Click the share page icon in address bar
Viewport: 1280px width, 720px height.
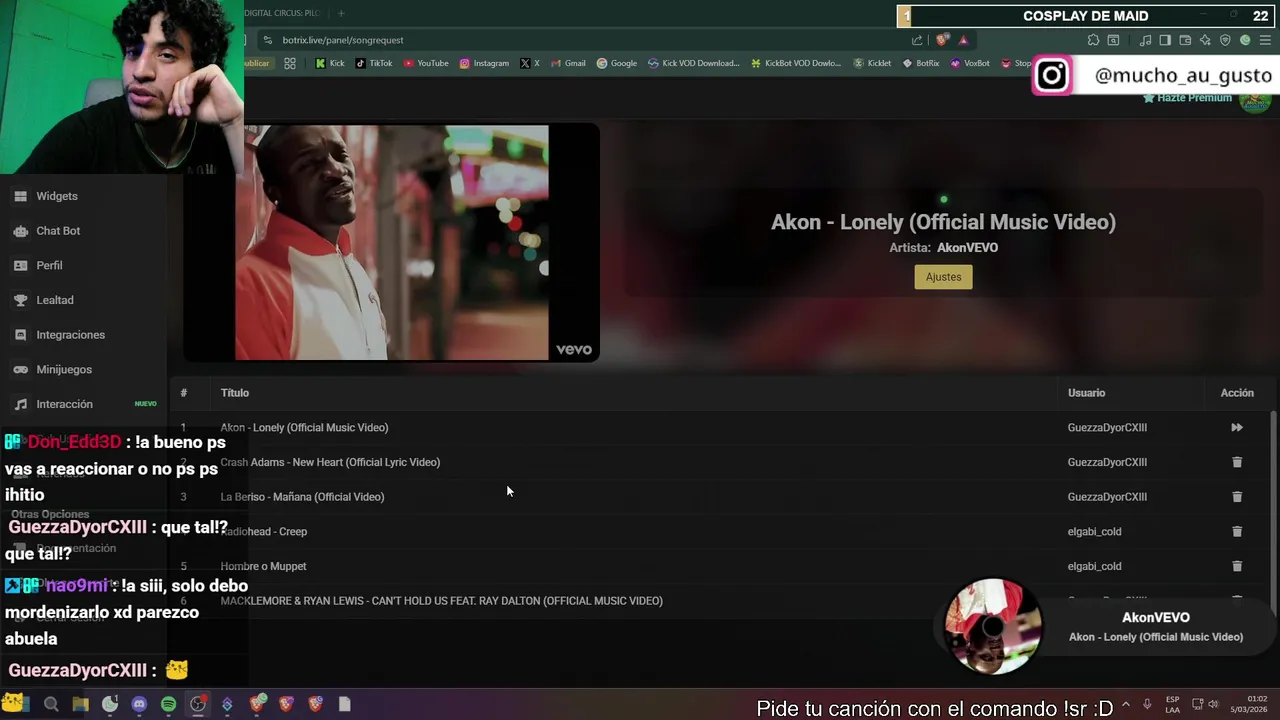pos(917,40)
